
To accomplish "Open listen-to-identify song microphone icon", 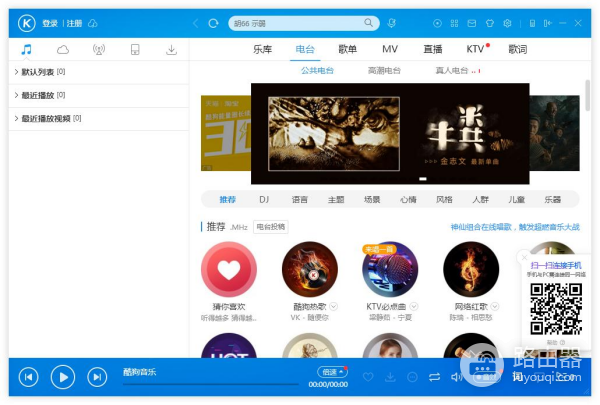I will [x=391, y=23].
